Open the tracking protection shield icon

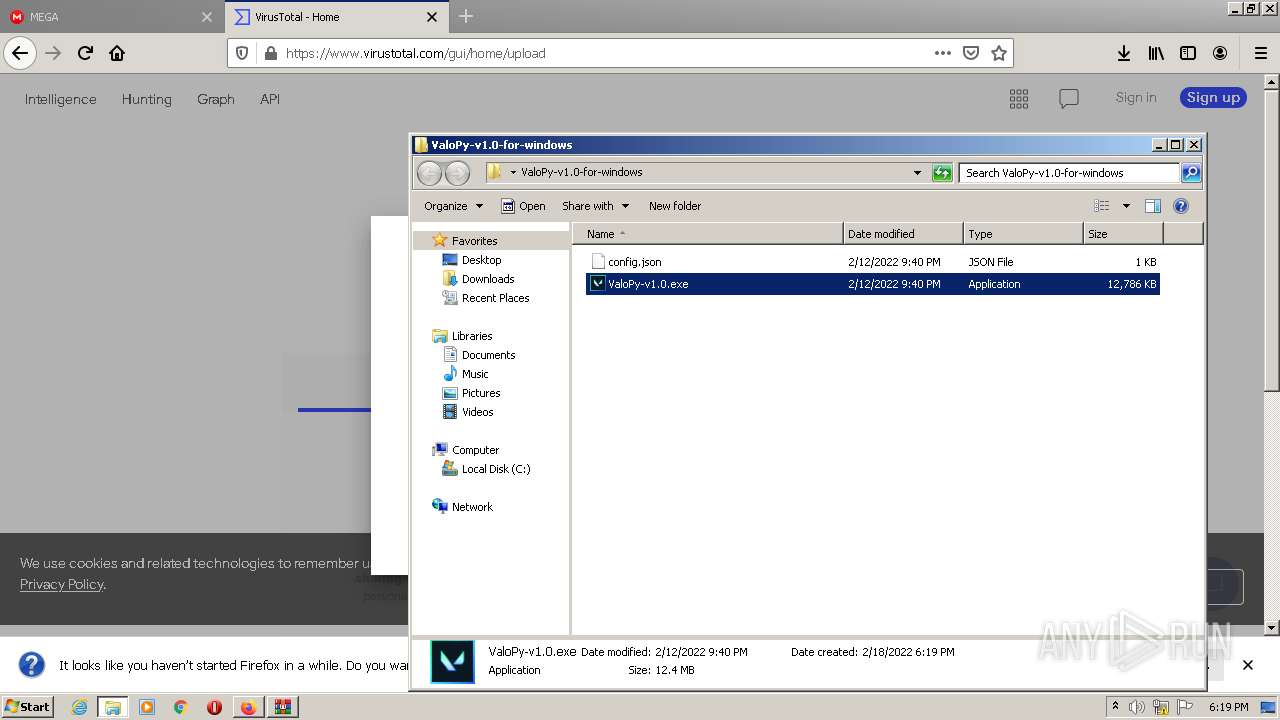[242, 53]
